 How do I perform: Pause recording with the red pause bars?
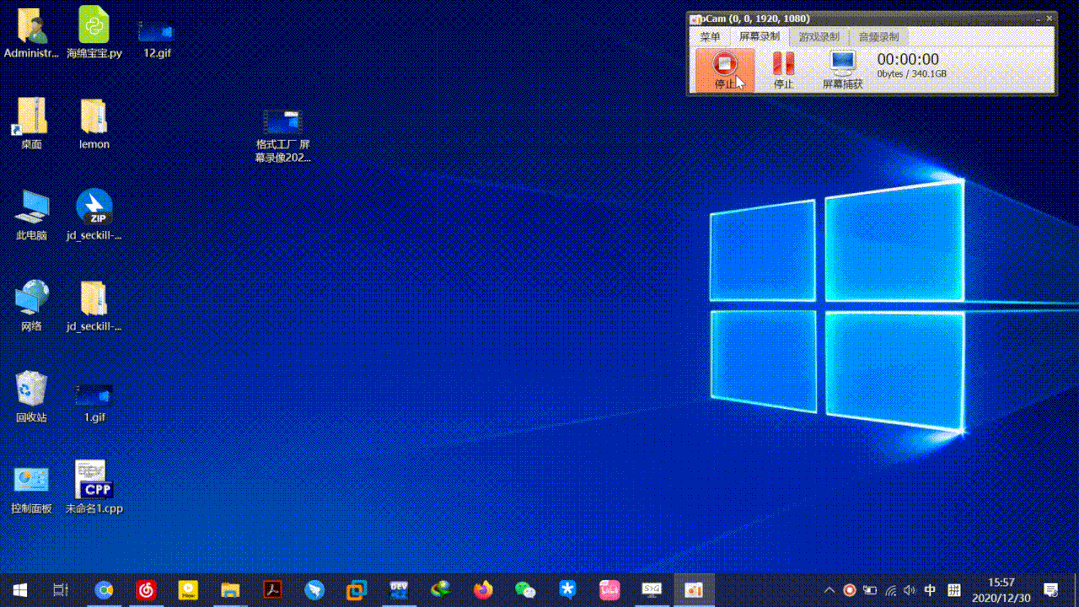(783, 70)
